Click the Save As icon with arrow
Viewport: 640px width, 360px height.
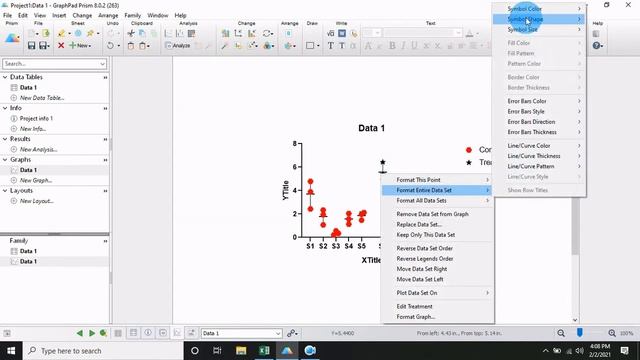[43, 46]
